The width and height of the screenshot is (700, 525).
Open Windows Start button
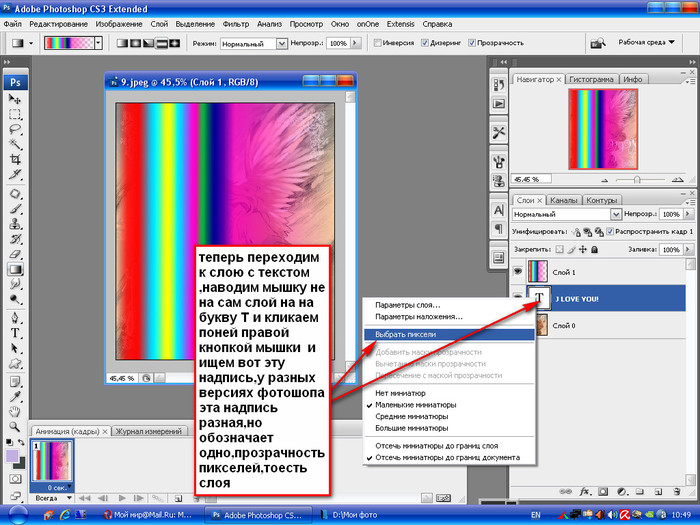click(19, 515)
